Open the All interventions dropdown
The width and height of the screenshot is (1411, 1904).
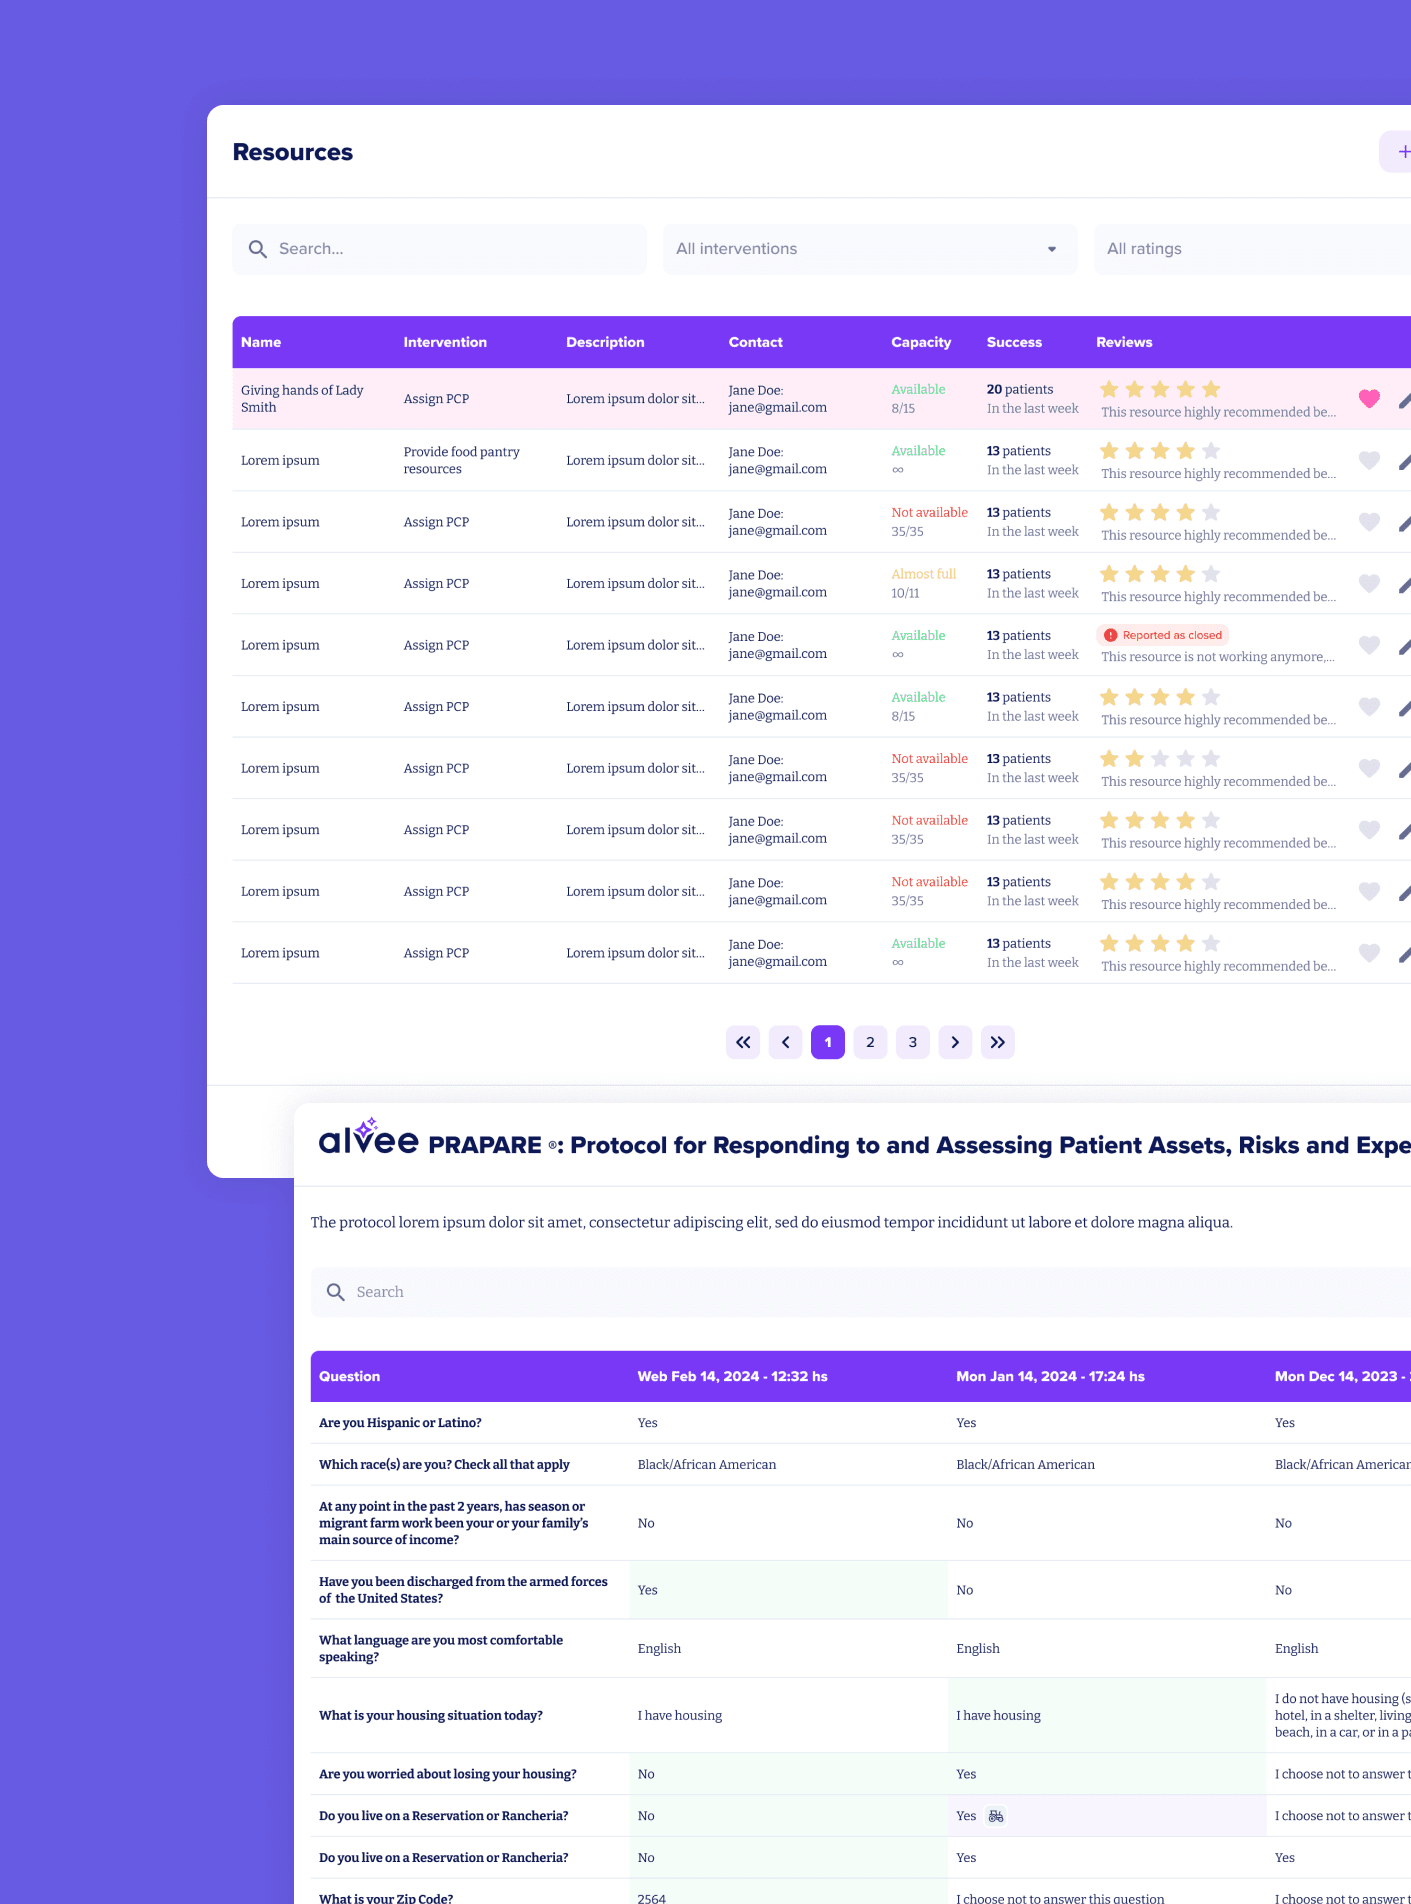pos(870,249)
